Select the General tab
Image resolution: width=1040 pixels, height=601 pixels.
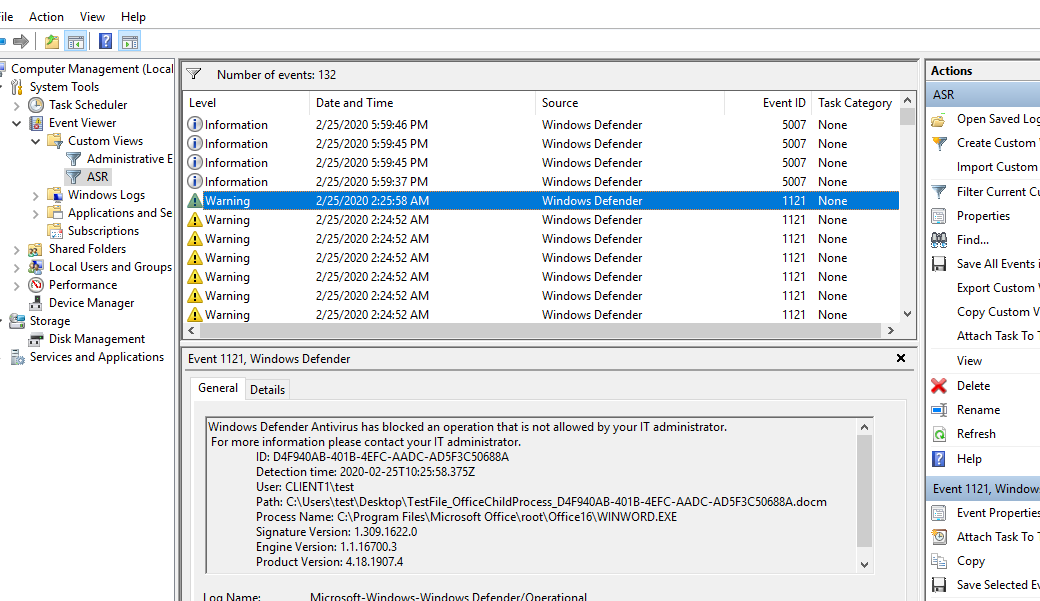[218, 388]
